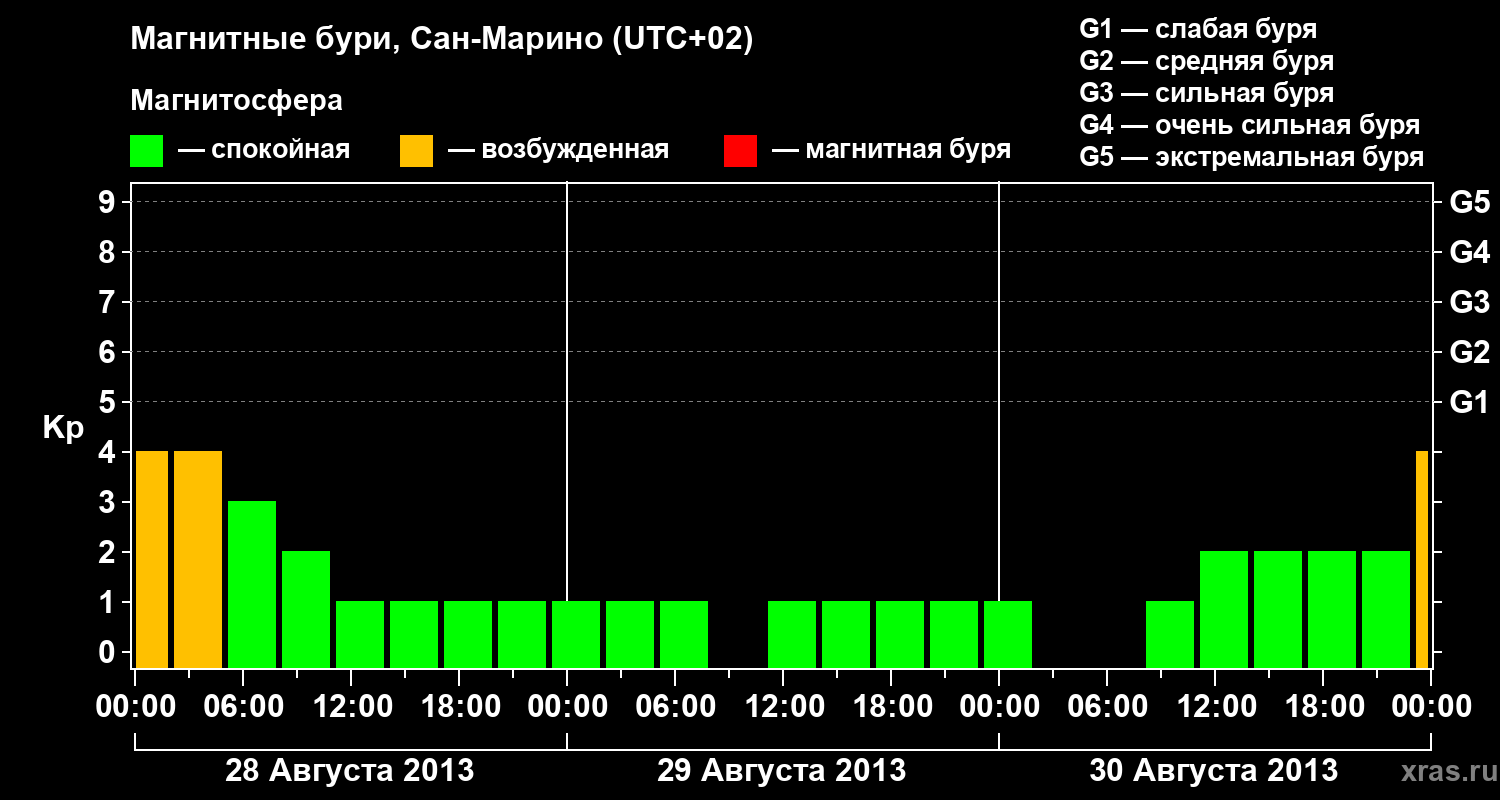Click the last green Kp 2 bar on 30 Августа
Screen dimensions: 1500x800
point(1386,610)
